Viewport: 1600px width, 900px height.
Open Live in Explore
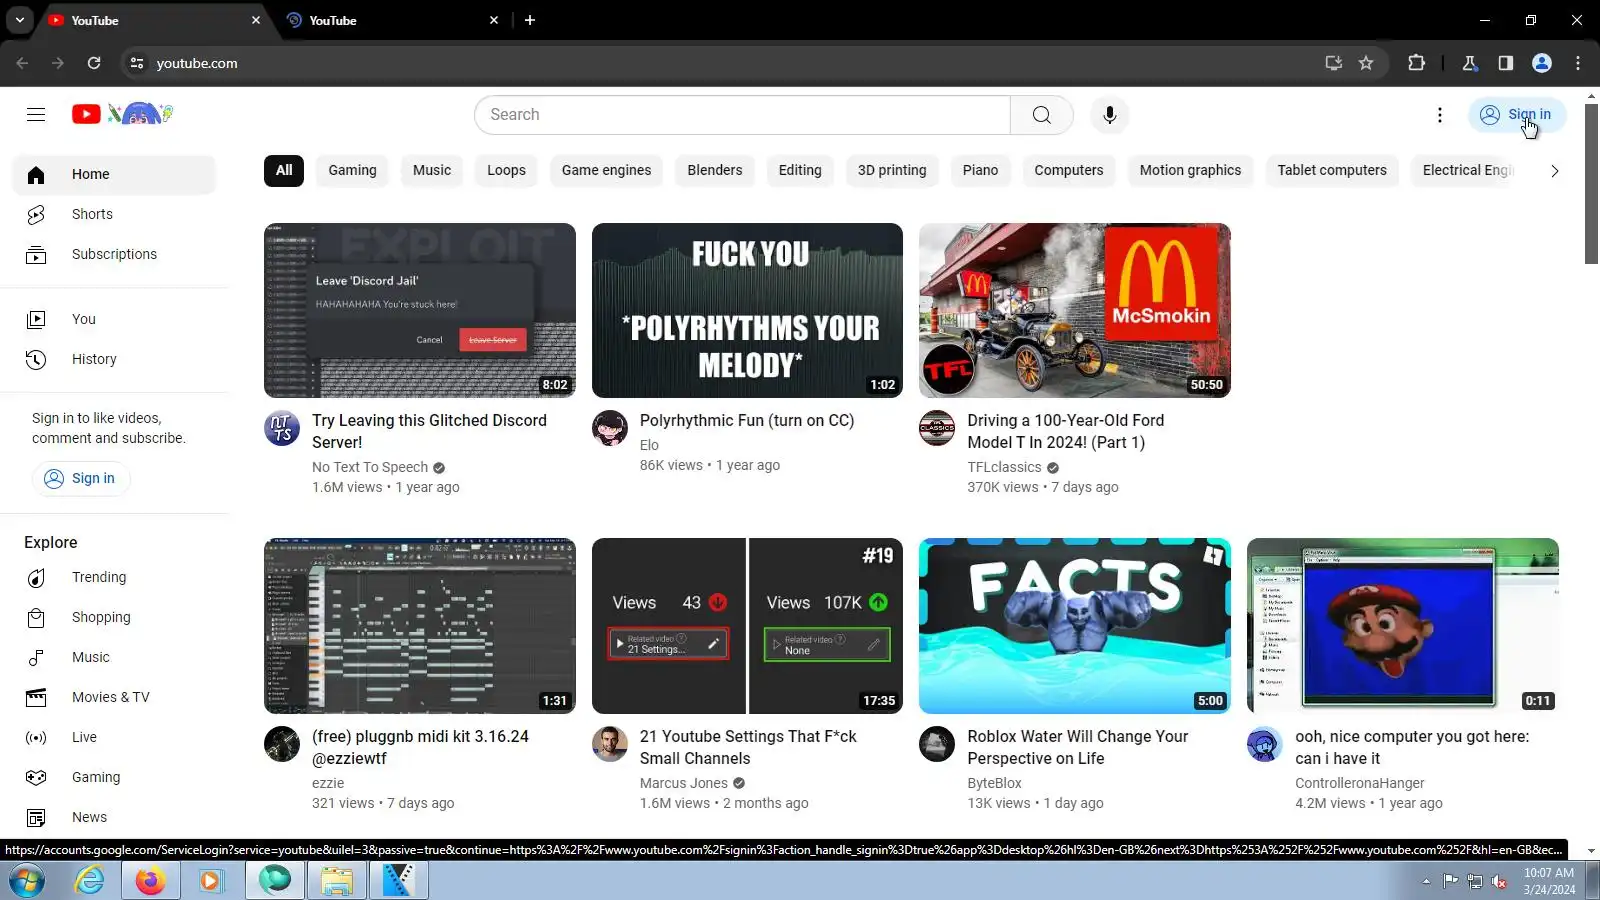click(x=114, y=737)
